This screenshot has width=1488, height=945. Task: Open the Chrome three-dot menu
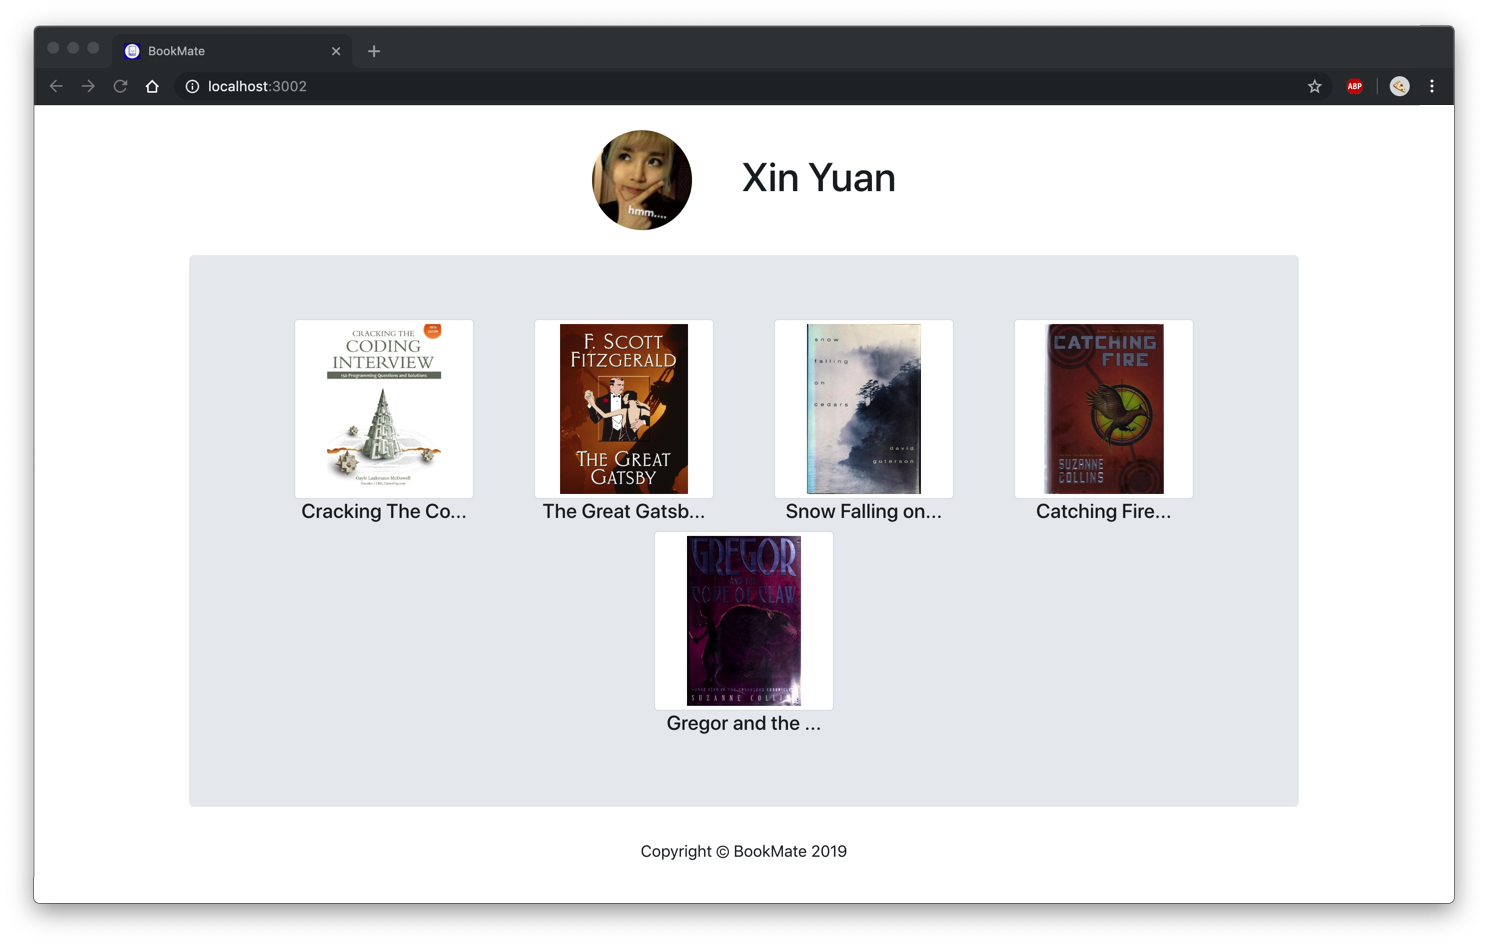1432,86
